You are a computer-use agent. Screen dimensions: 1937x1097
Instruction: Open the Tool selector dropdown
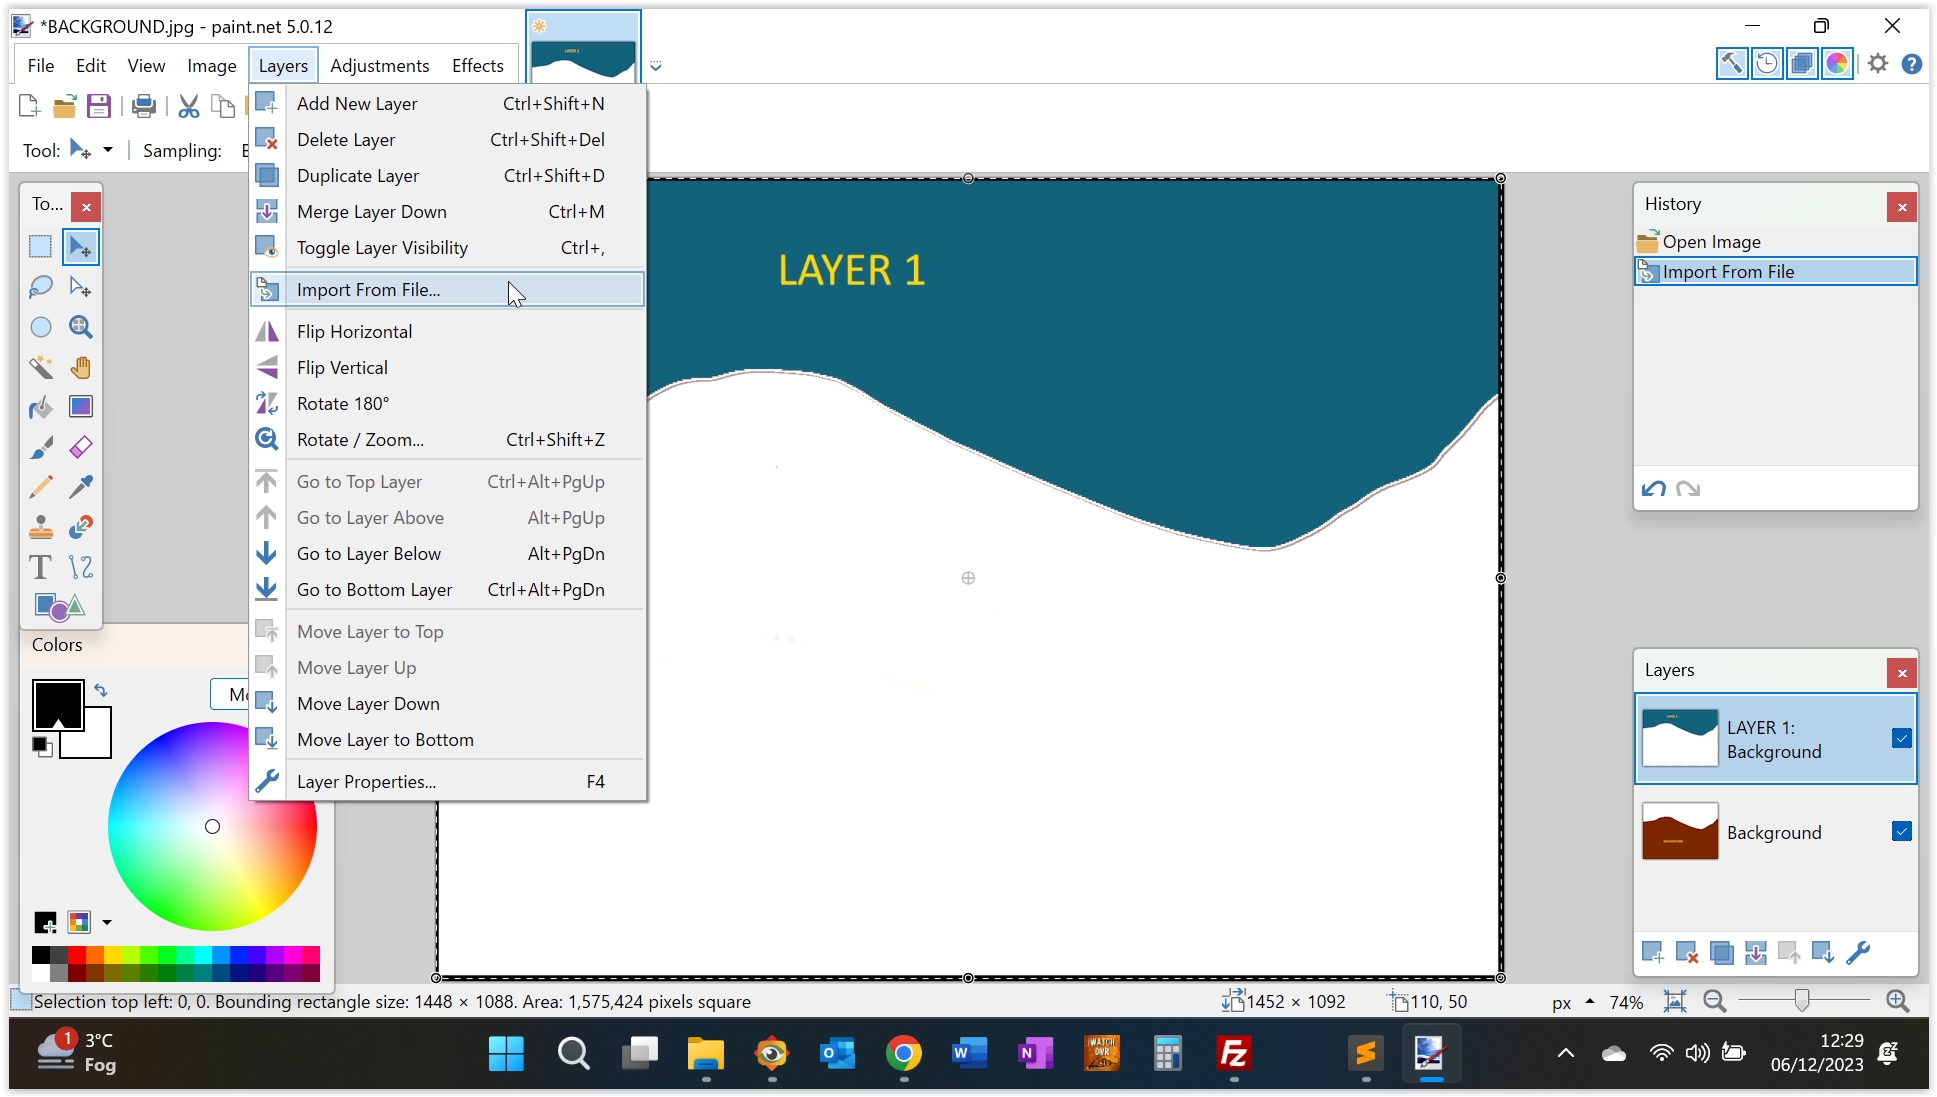click(107, 150)
